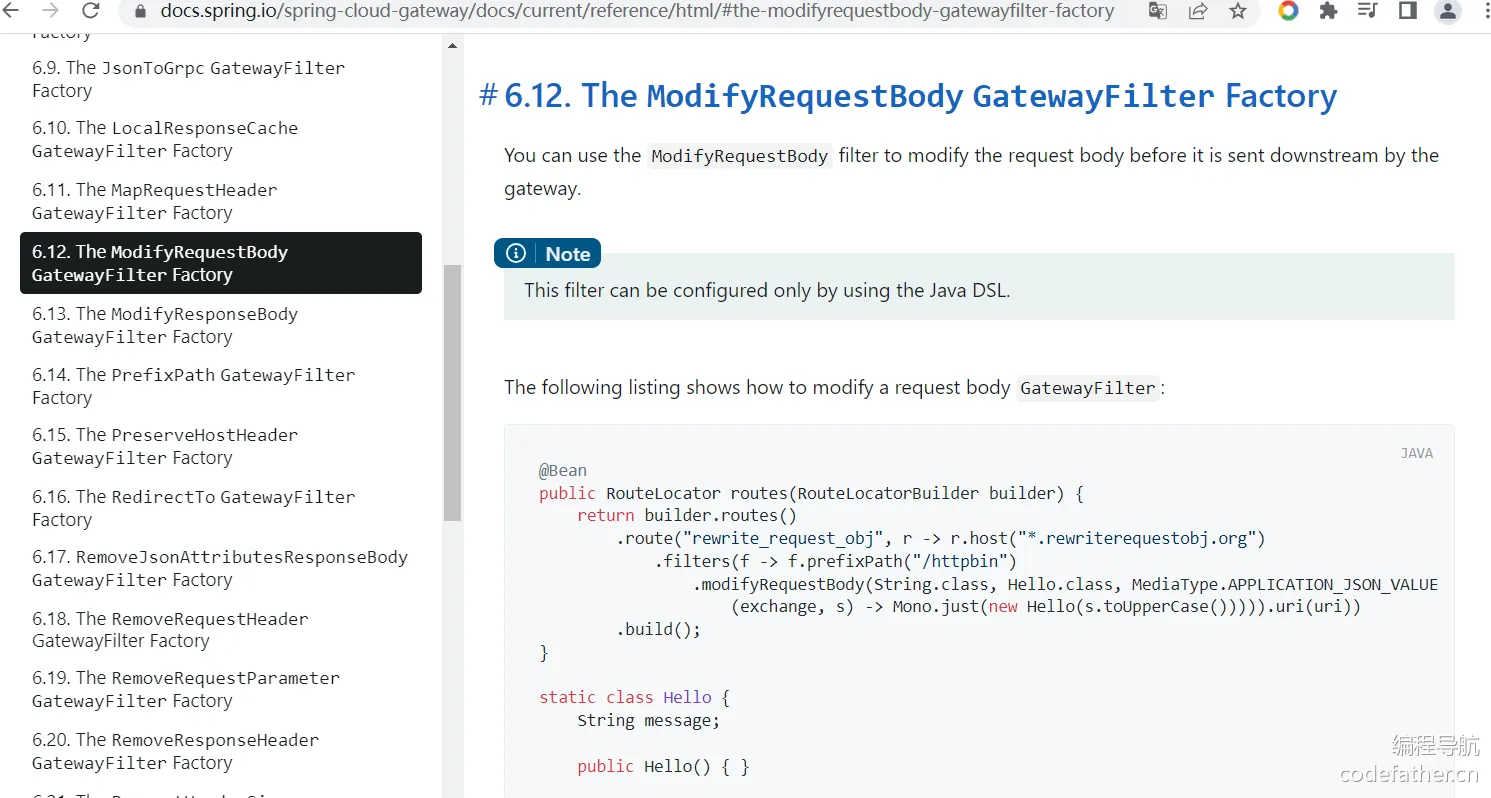Open 6.11 MapRequestHeader GatewayFilter Factory
Viewport: 1491px width, 798px height.
click(x=154, y=201)
